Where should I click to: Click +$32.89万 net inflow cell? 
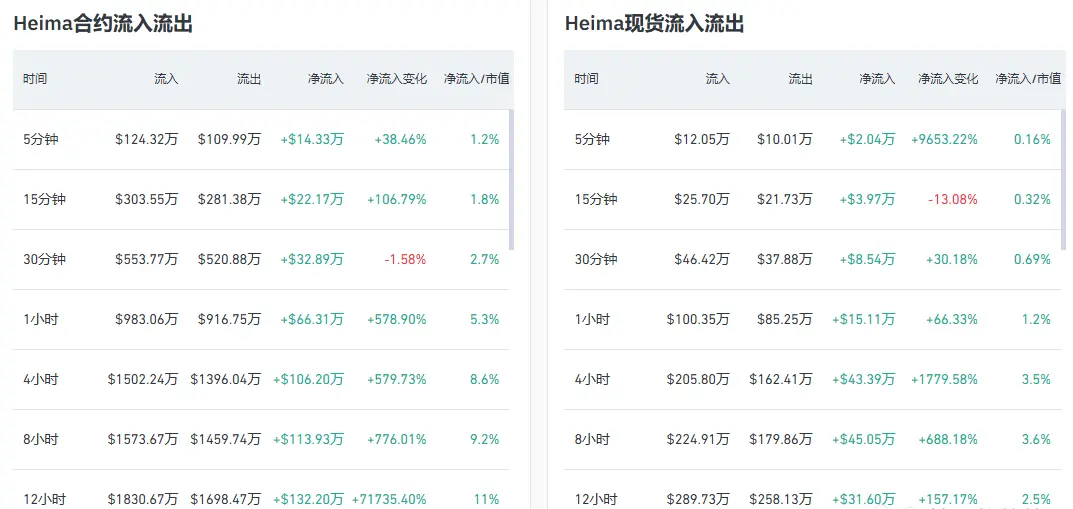312,259
